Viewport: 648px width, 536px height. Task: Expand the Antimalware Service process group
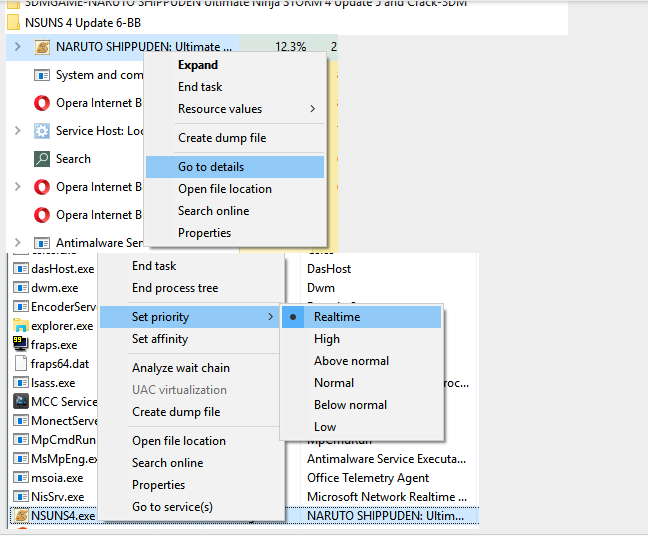pos(17,242)
